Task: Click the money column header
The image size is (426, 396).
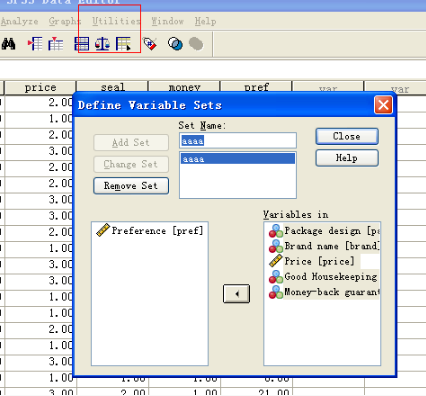Action: [184, 86]
